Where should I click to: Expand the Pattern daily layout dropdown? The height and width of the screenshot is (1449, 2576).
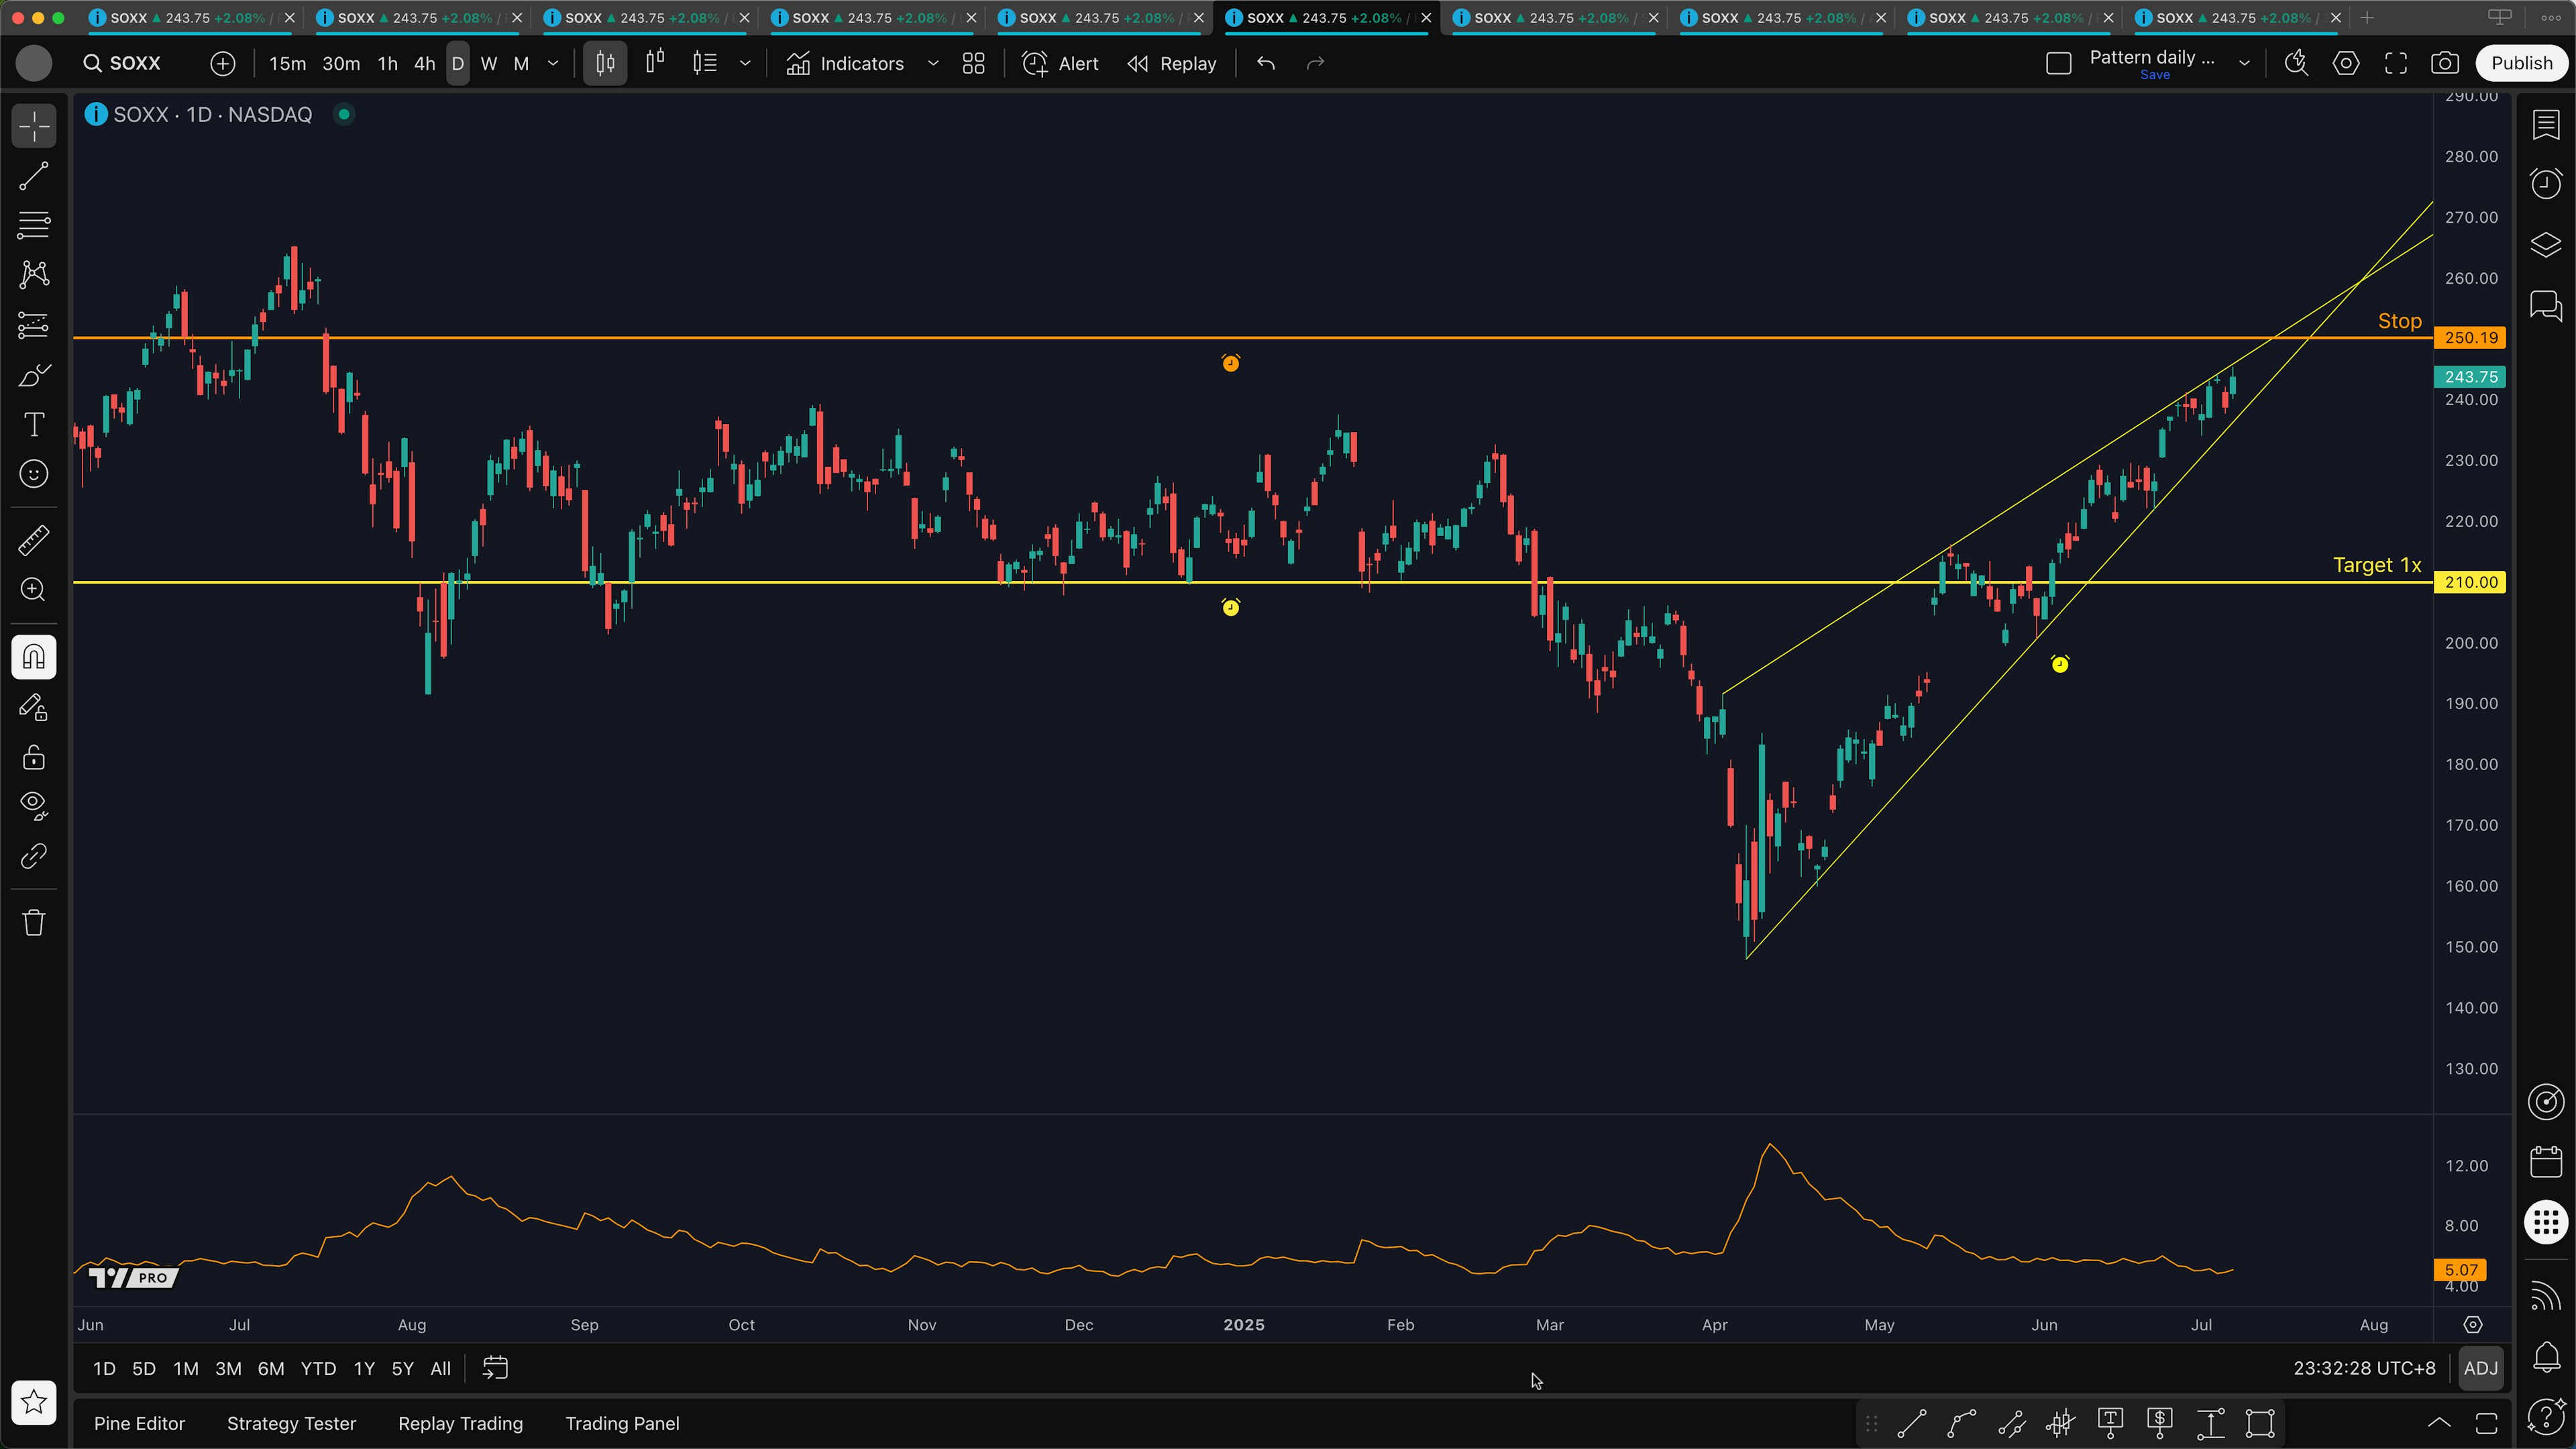tap(2244, 63)
